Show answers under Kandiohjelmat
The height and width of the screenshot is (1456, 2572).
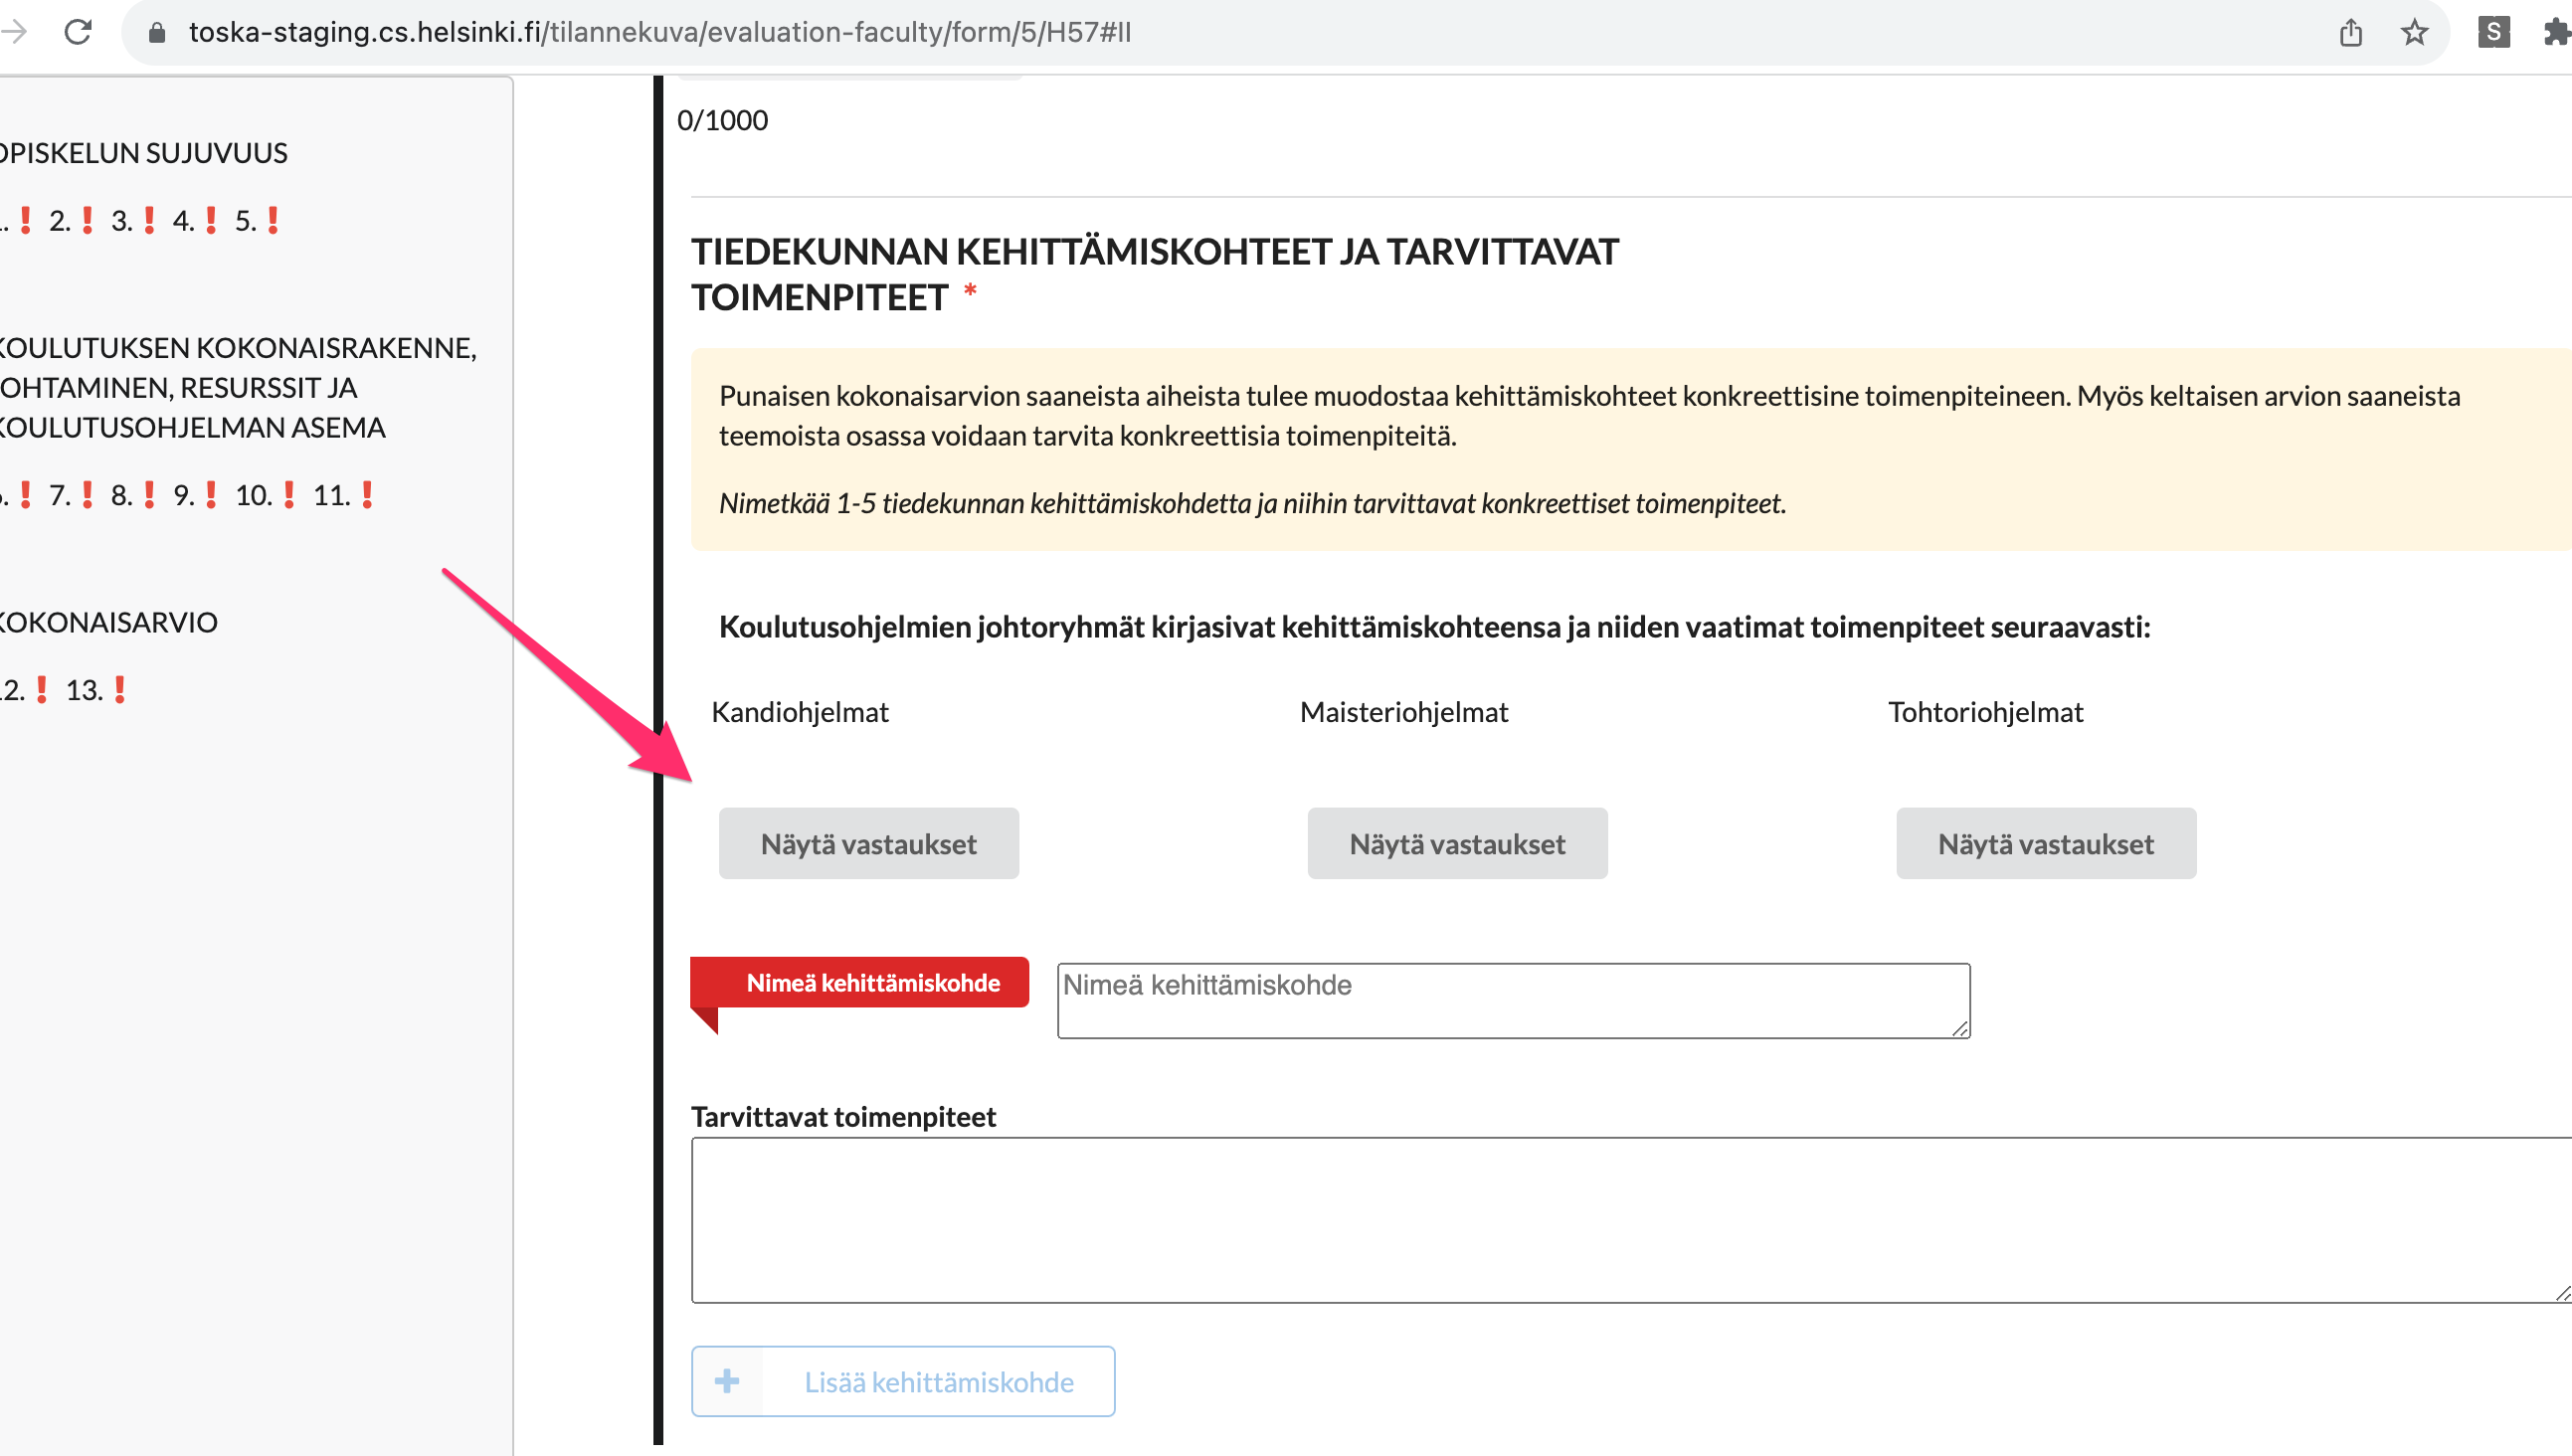pos(868,843)
